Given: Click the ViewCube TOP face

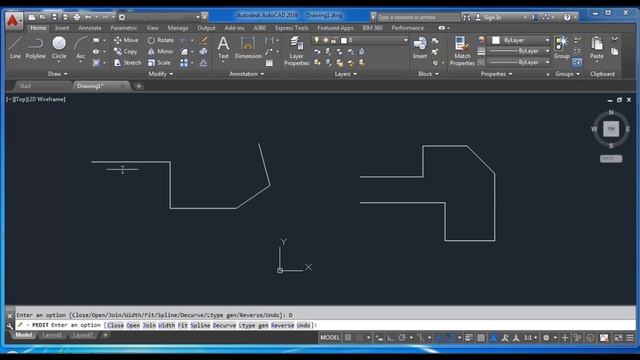Looking at the screenshot, I should [x=611, y=129].
